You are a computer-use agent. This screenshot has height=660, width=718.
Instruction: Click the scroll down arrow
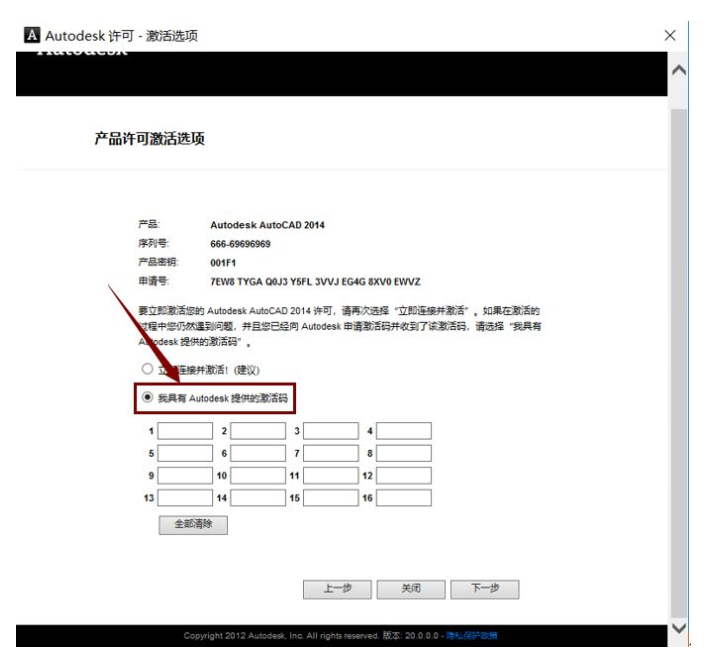[x=679, y=627]
